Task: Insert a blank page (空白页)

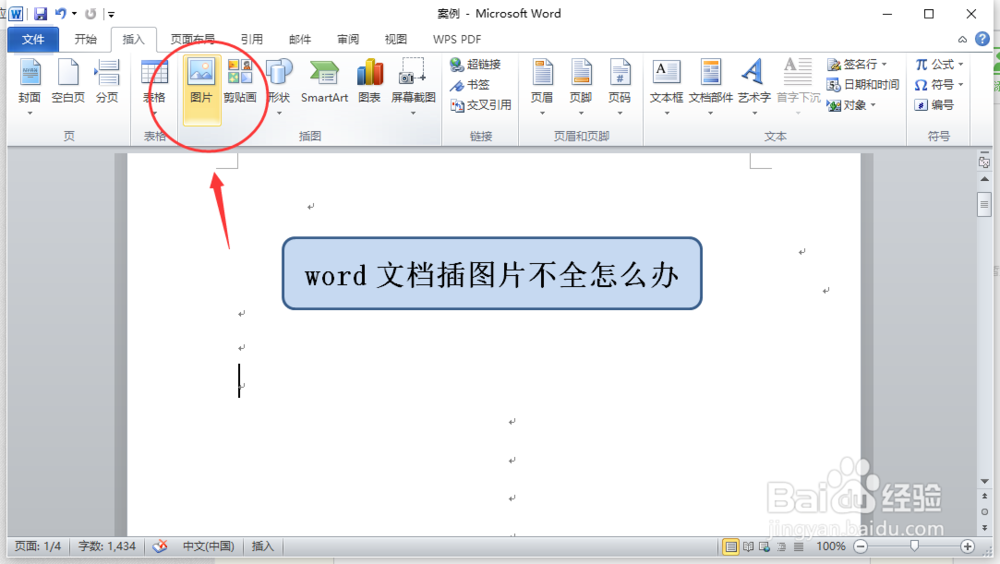Action: 68,82
